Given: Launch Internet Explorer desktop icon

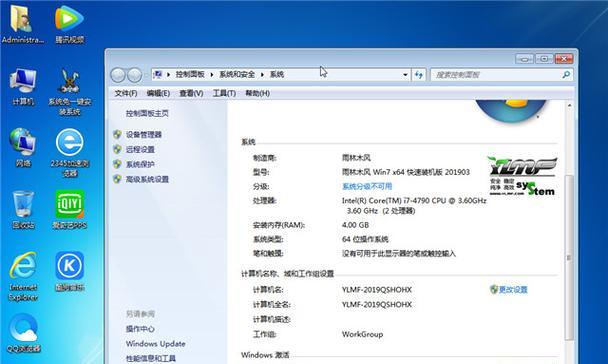Looking at the screenshot, I should click(x=23, y=276).
